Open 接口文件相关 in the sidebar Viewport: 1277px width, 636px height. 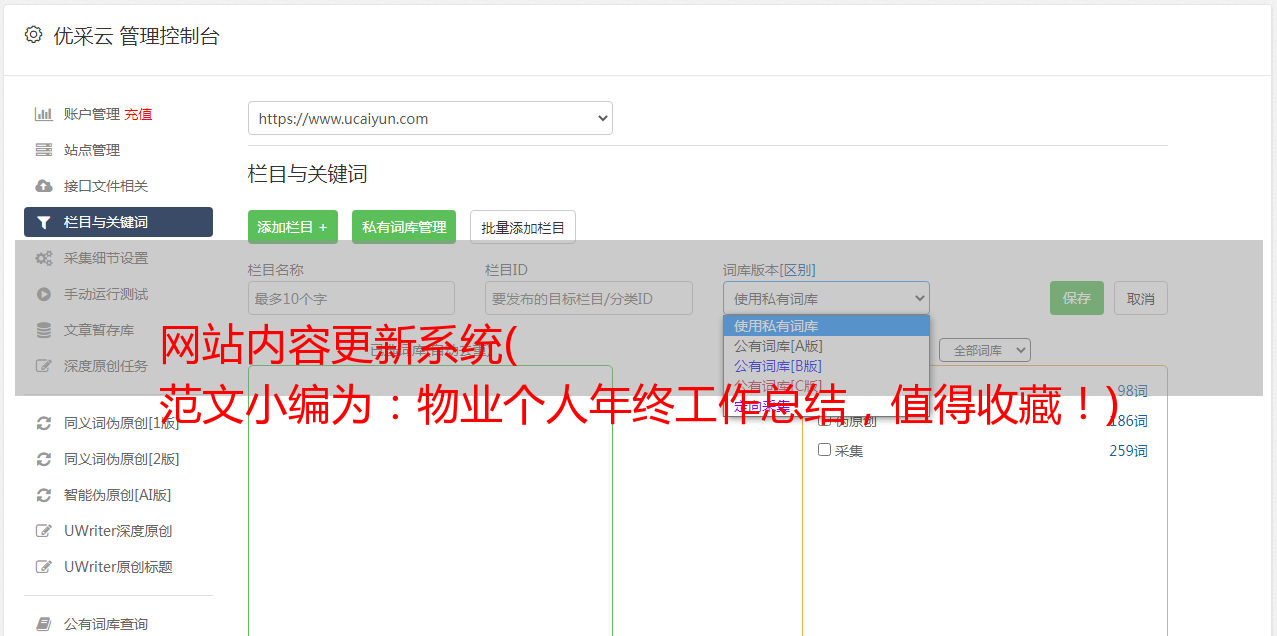(x=106, y=186)
